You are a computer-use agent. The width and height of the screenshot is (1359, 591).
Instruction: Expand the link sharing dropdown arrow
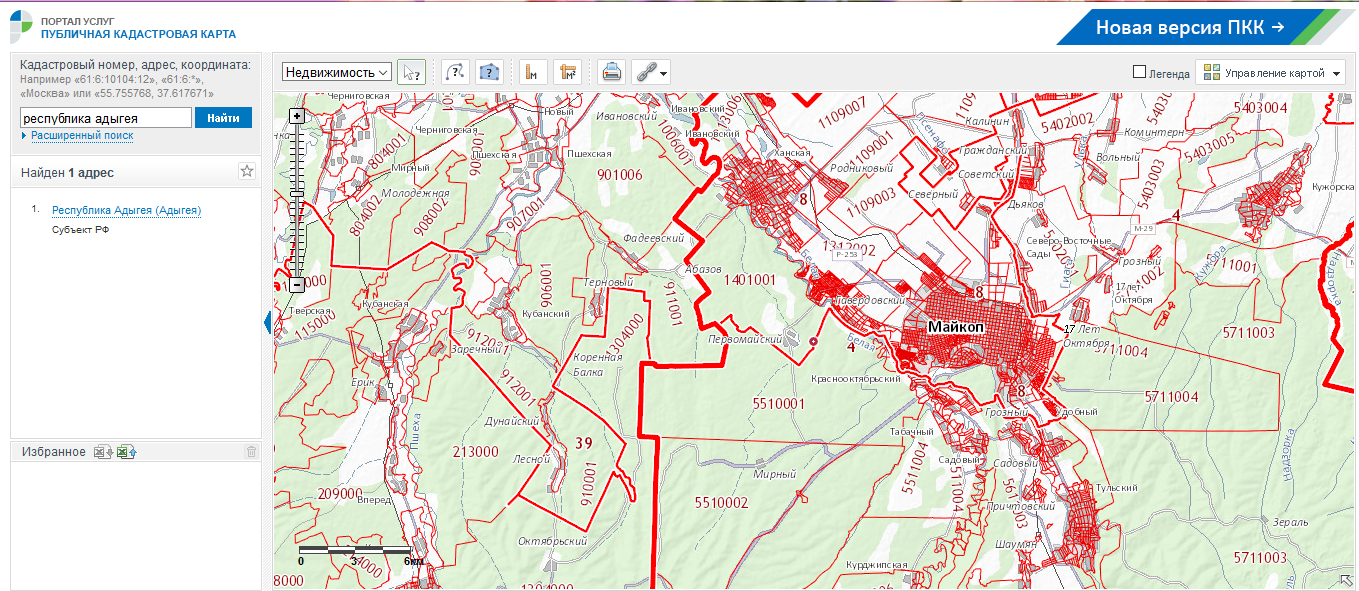pyautogui.click(x=662, y=73)
